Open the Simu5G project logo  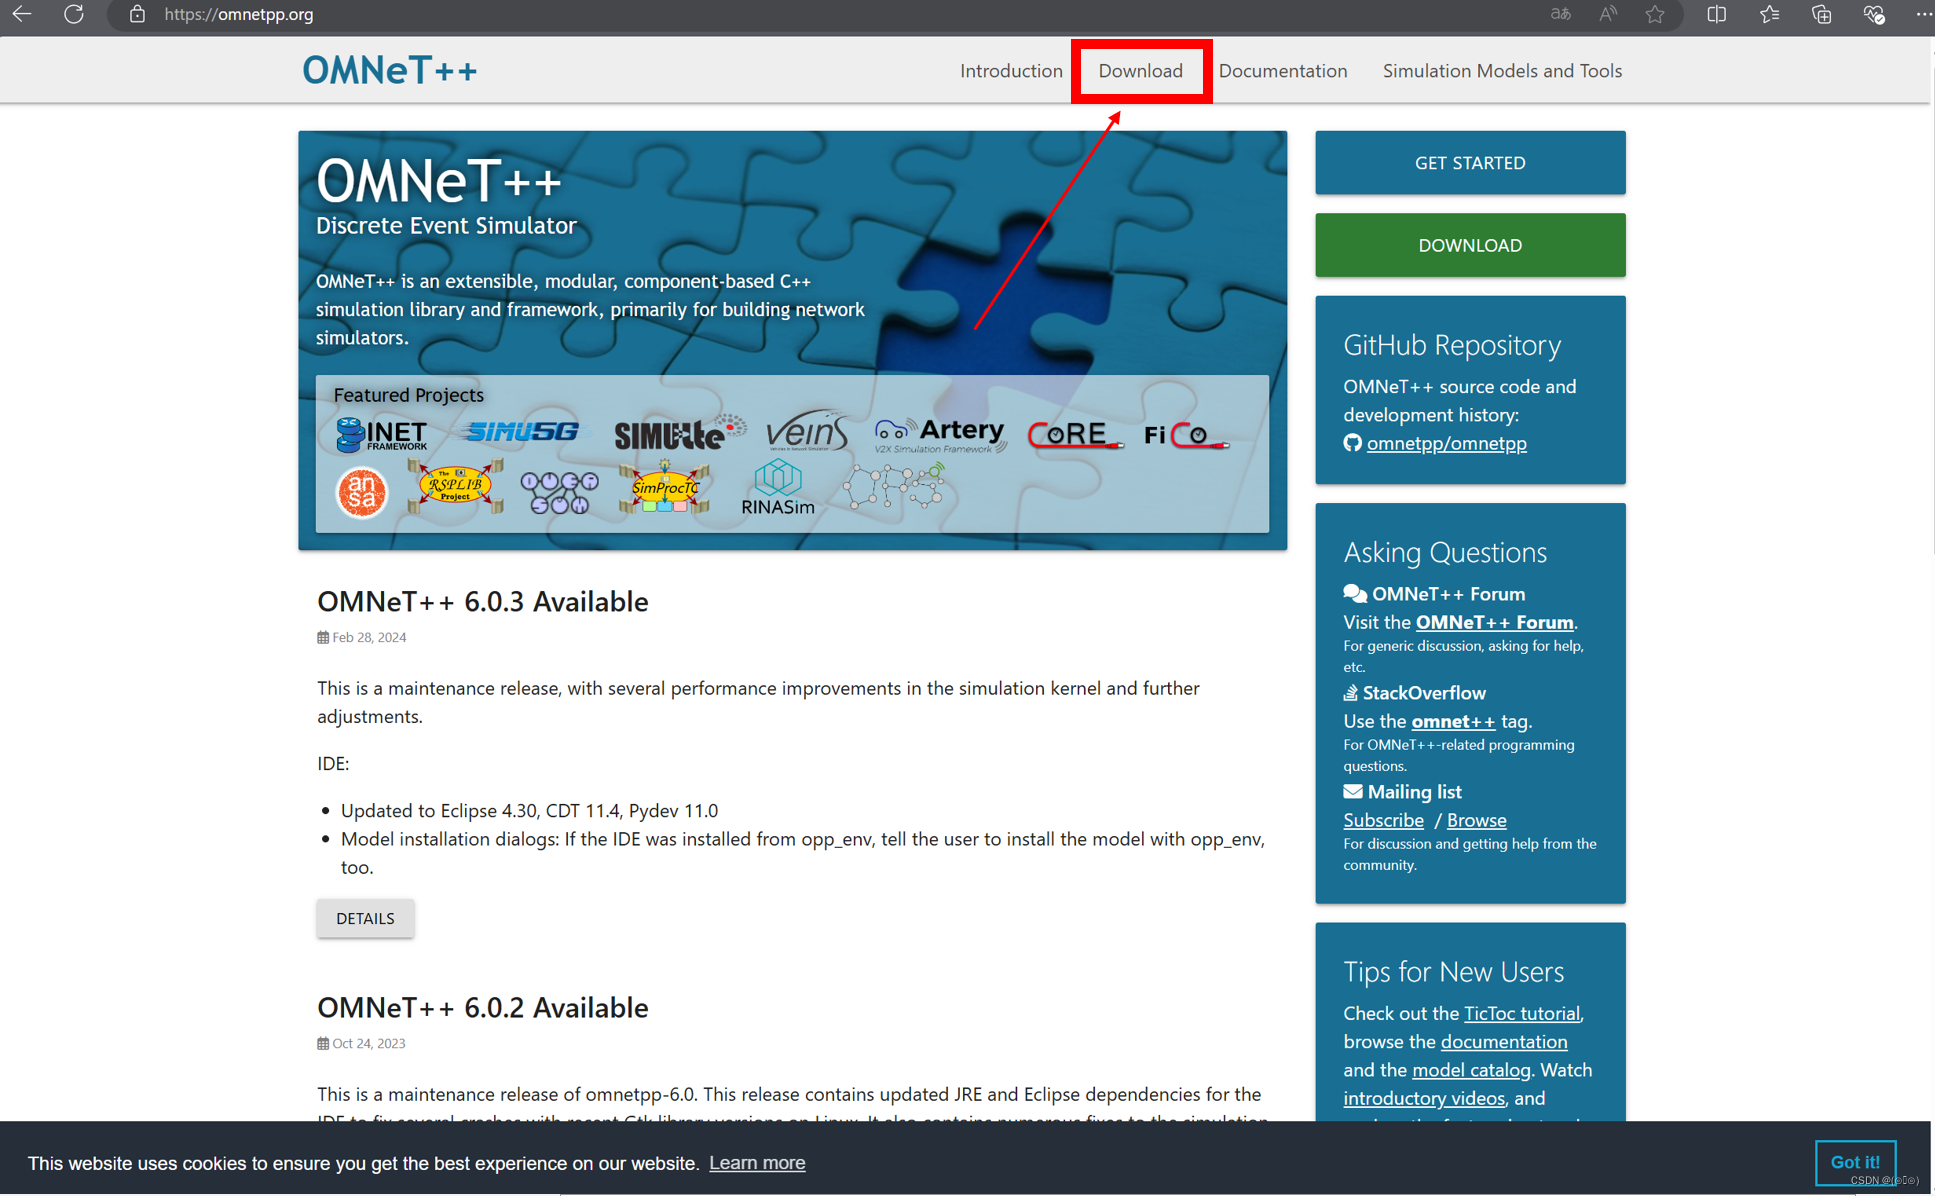(522, 432)
